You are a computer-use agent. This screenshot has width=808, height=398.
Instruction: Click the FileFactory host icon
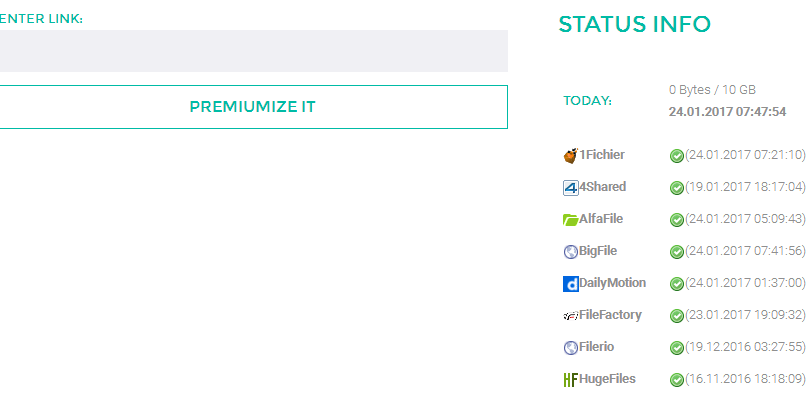click(x=570, y=316)
